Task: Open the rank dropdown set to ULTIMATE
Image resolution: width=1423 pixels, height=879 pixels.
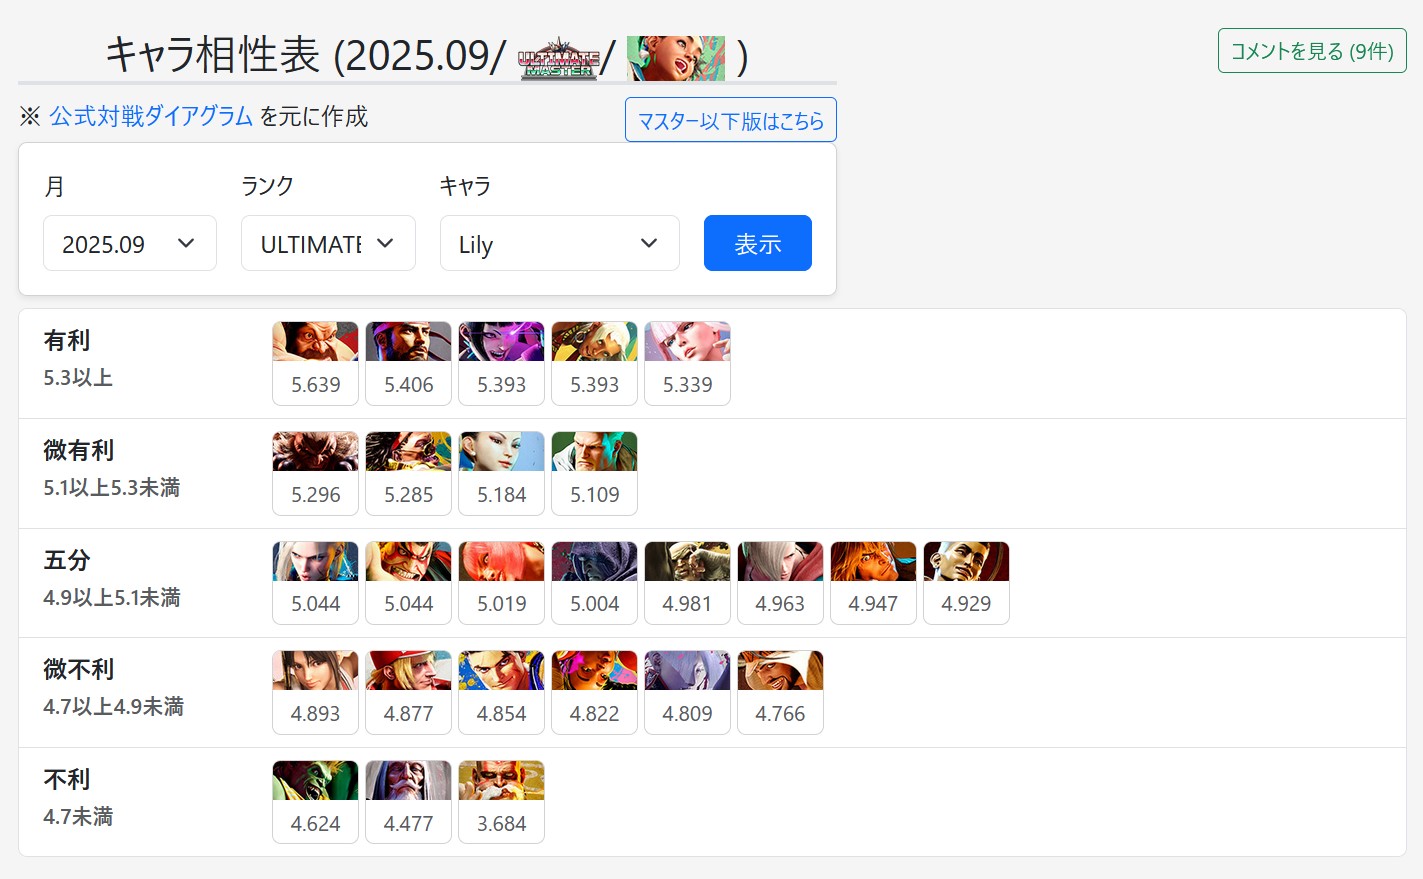Action: point(328,243)
